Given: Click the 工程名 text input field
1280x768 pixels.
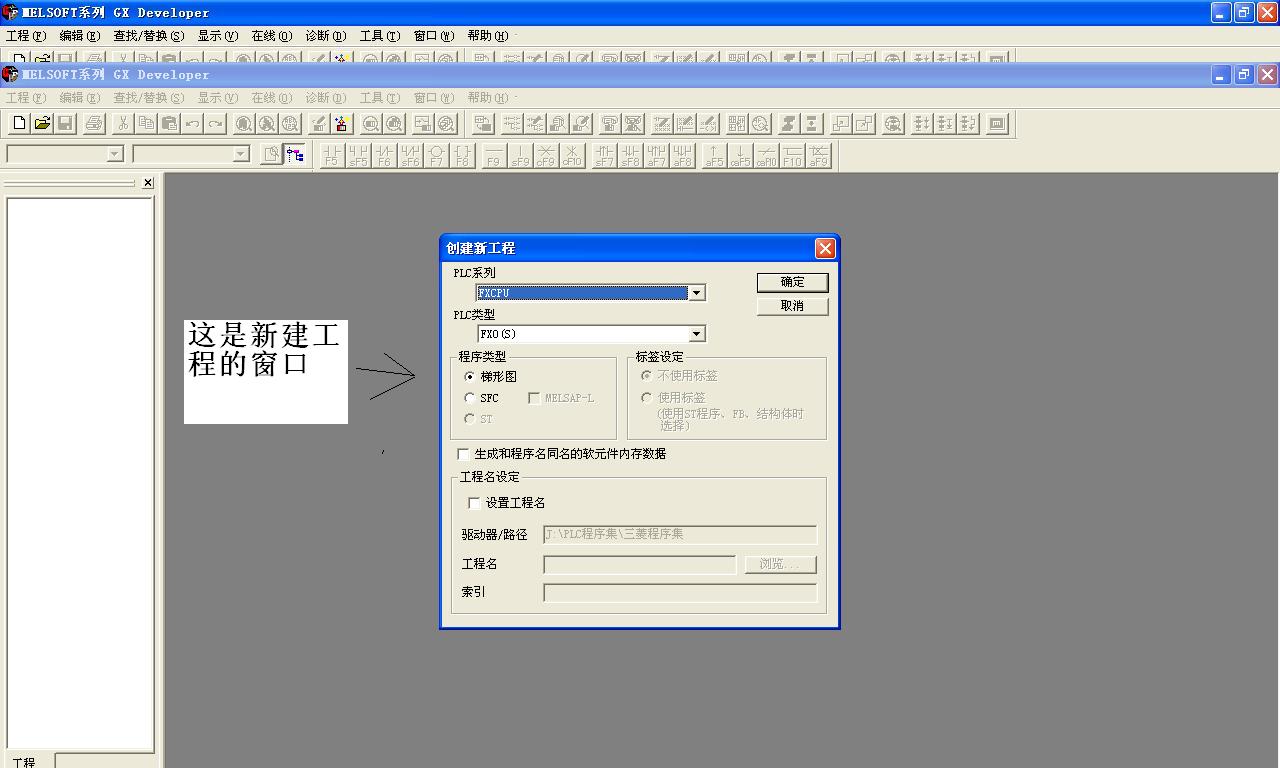Looking at the screenshot, I should coord(639,565).
